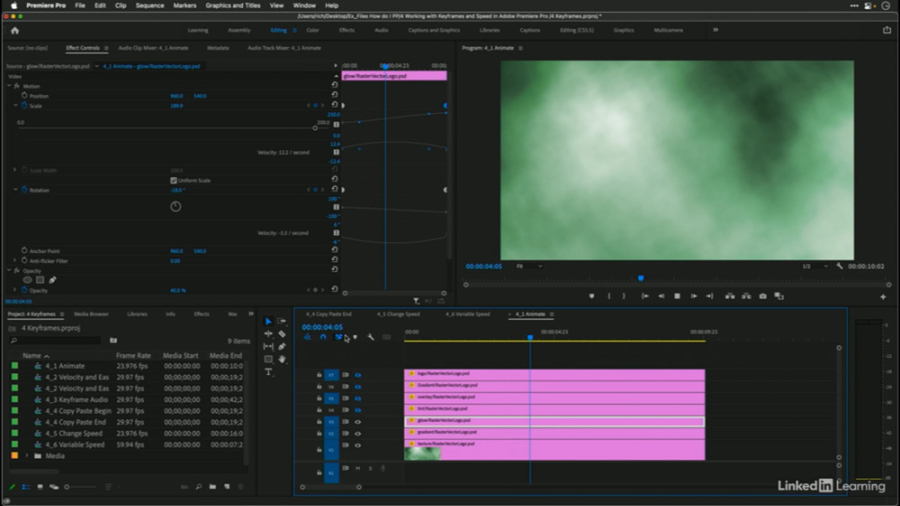This screenshot has width=900, height=506.
Task: Open Program Monitor settings wrench
Action: (840, 266)
